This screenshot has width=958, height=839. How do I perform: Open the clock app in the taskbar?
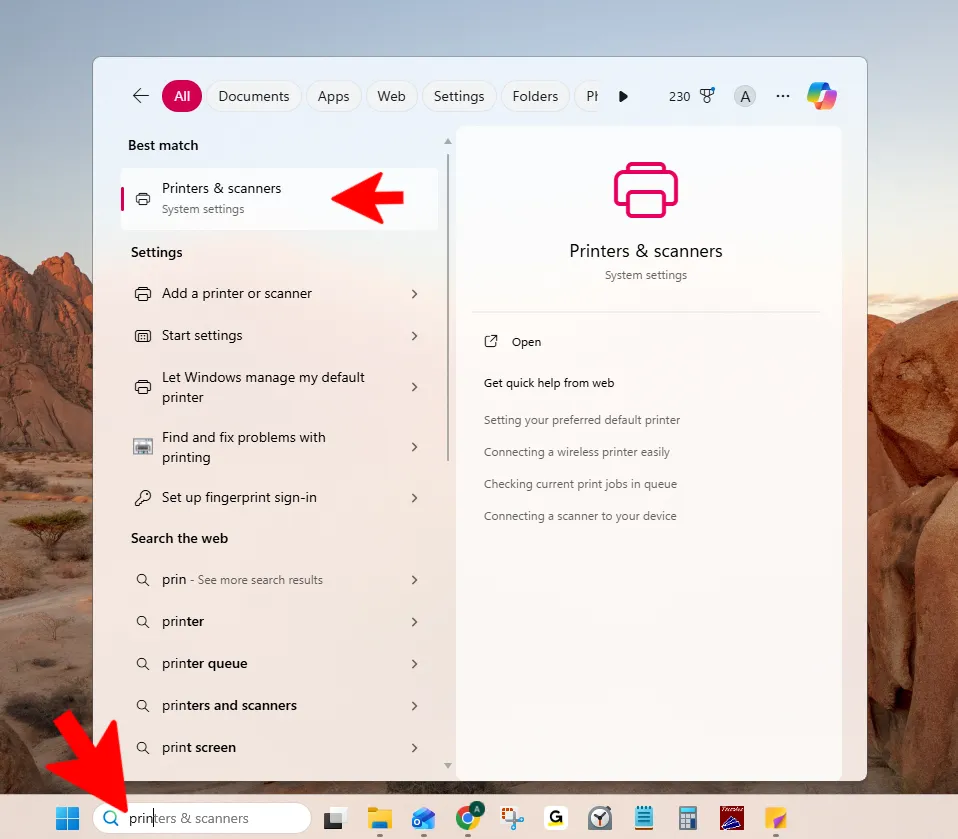point(600,818)
